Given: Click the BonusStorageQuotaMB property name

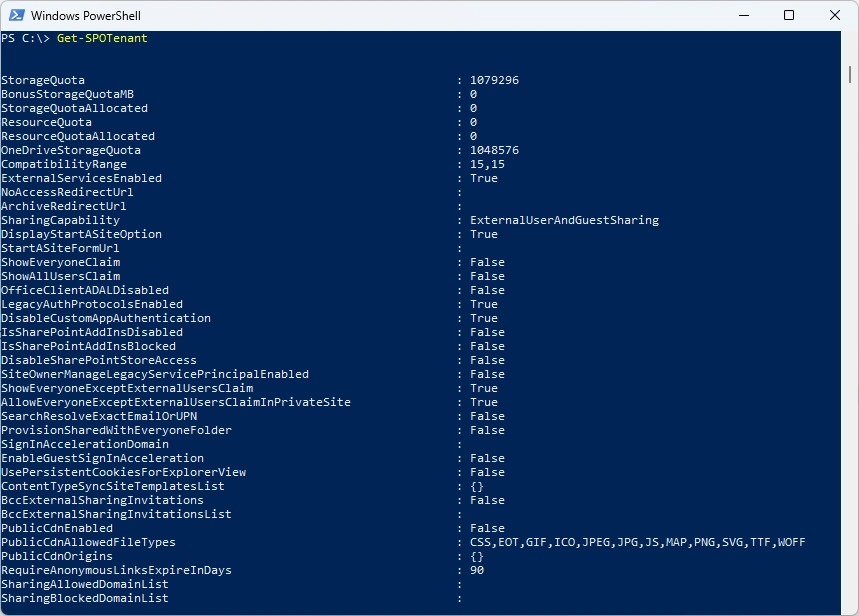Looking at the screenshot, I should click(x=67, y=94).
